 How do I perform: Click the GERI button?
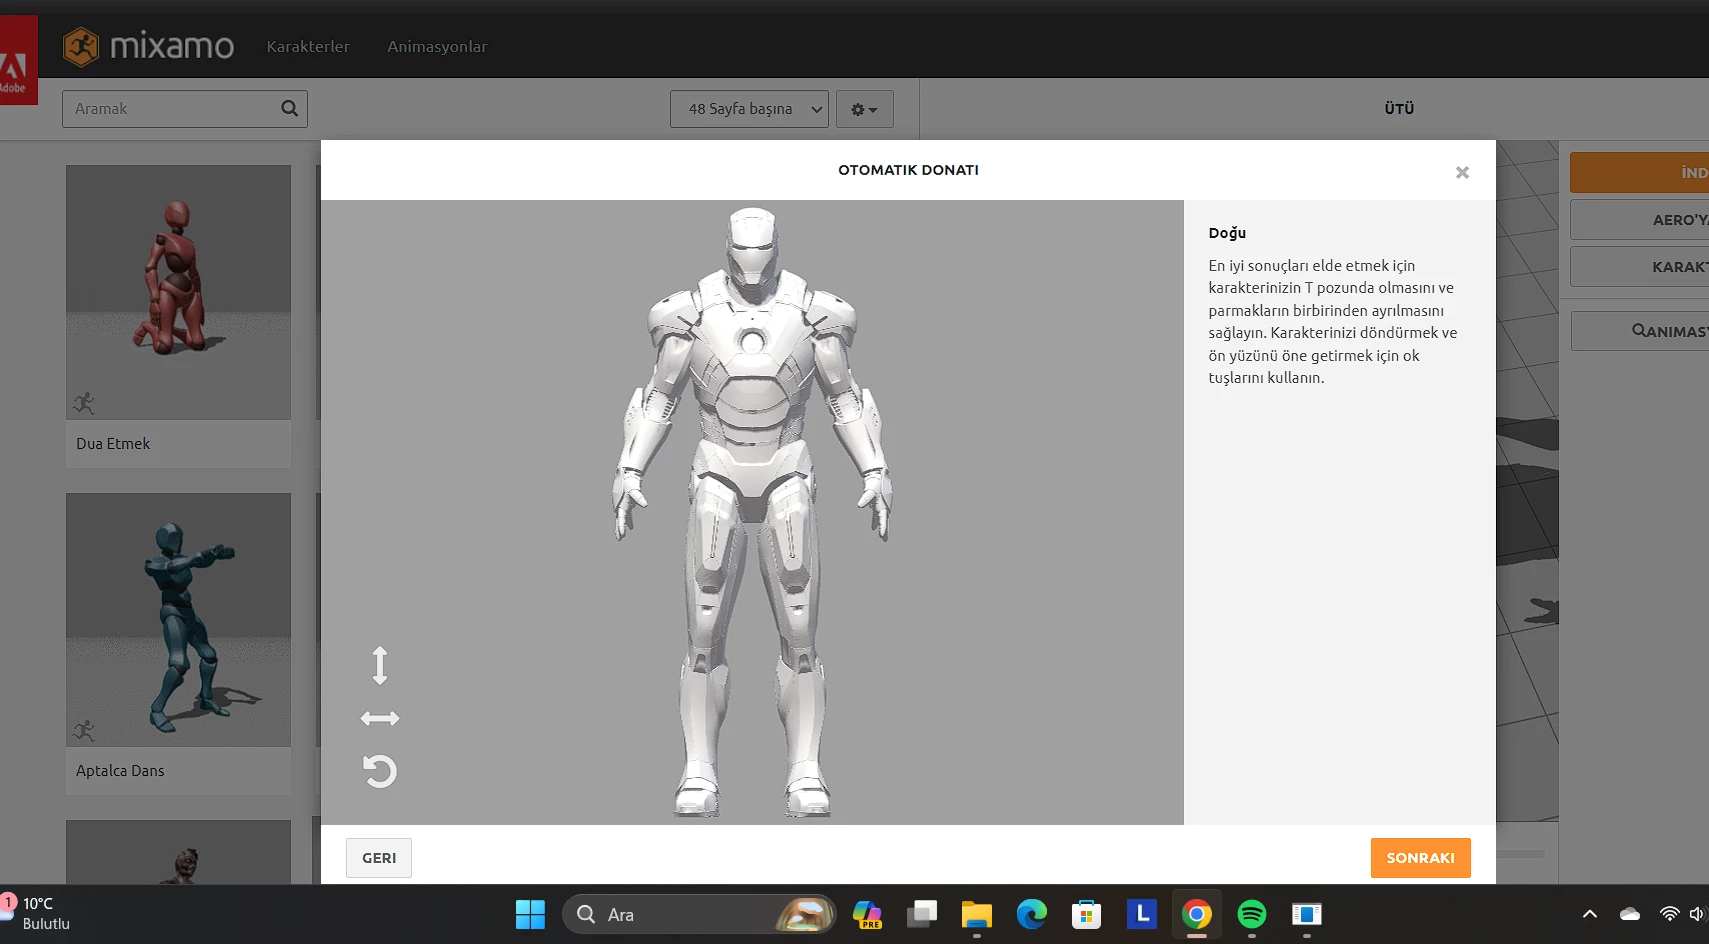coord(379,858)
